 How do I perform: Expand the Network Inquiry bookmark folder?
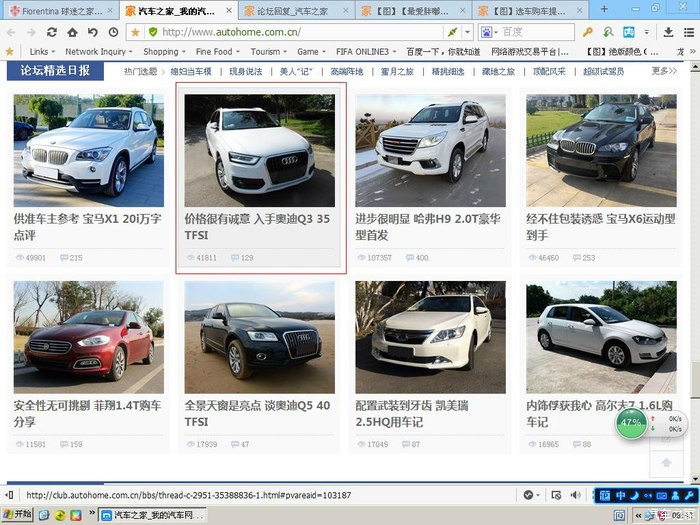[x=100, y=51]
